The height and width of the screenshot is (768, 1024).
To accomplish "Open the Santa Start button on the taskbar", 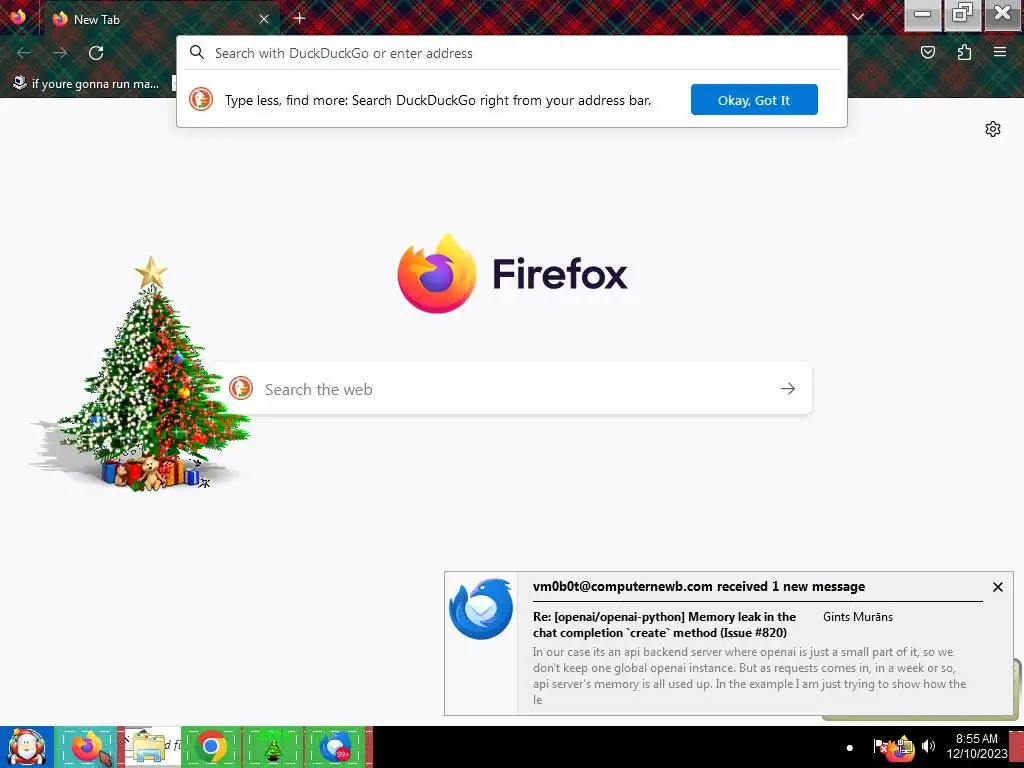I will pos(26,747).
